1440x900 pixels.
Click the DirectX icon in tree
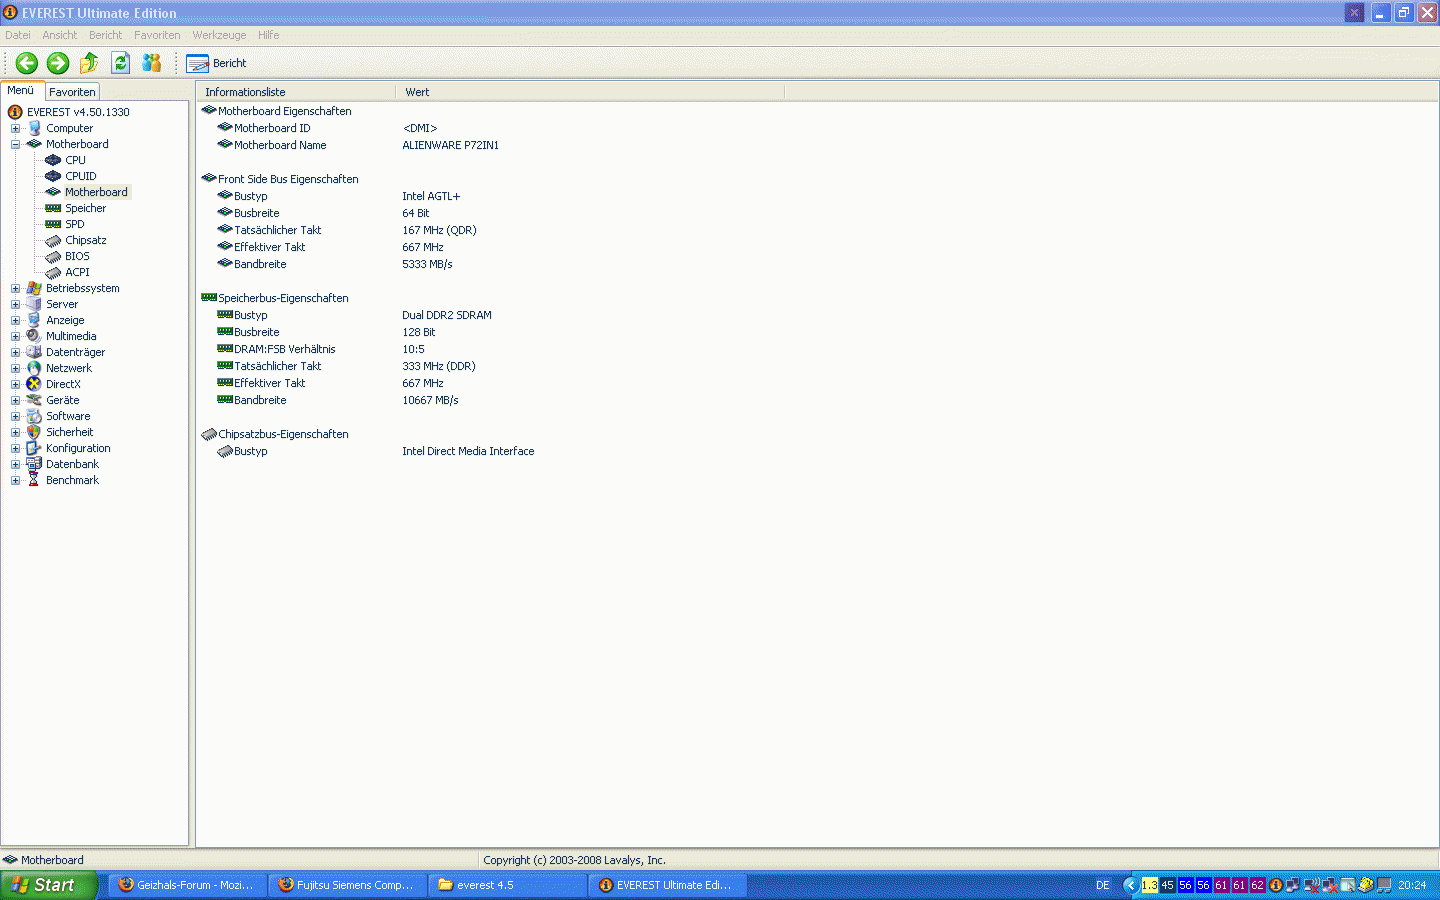tap(34, 384)
